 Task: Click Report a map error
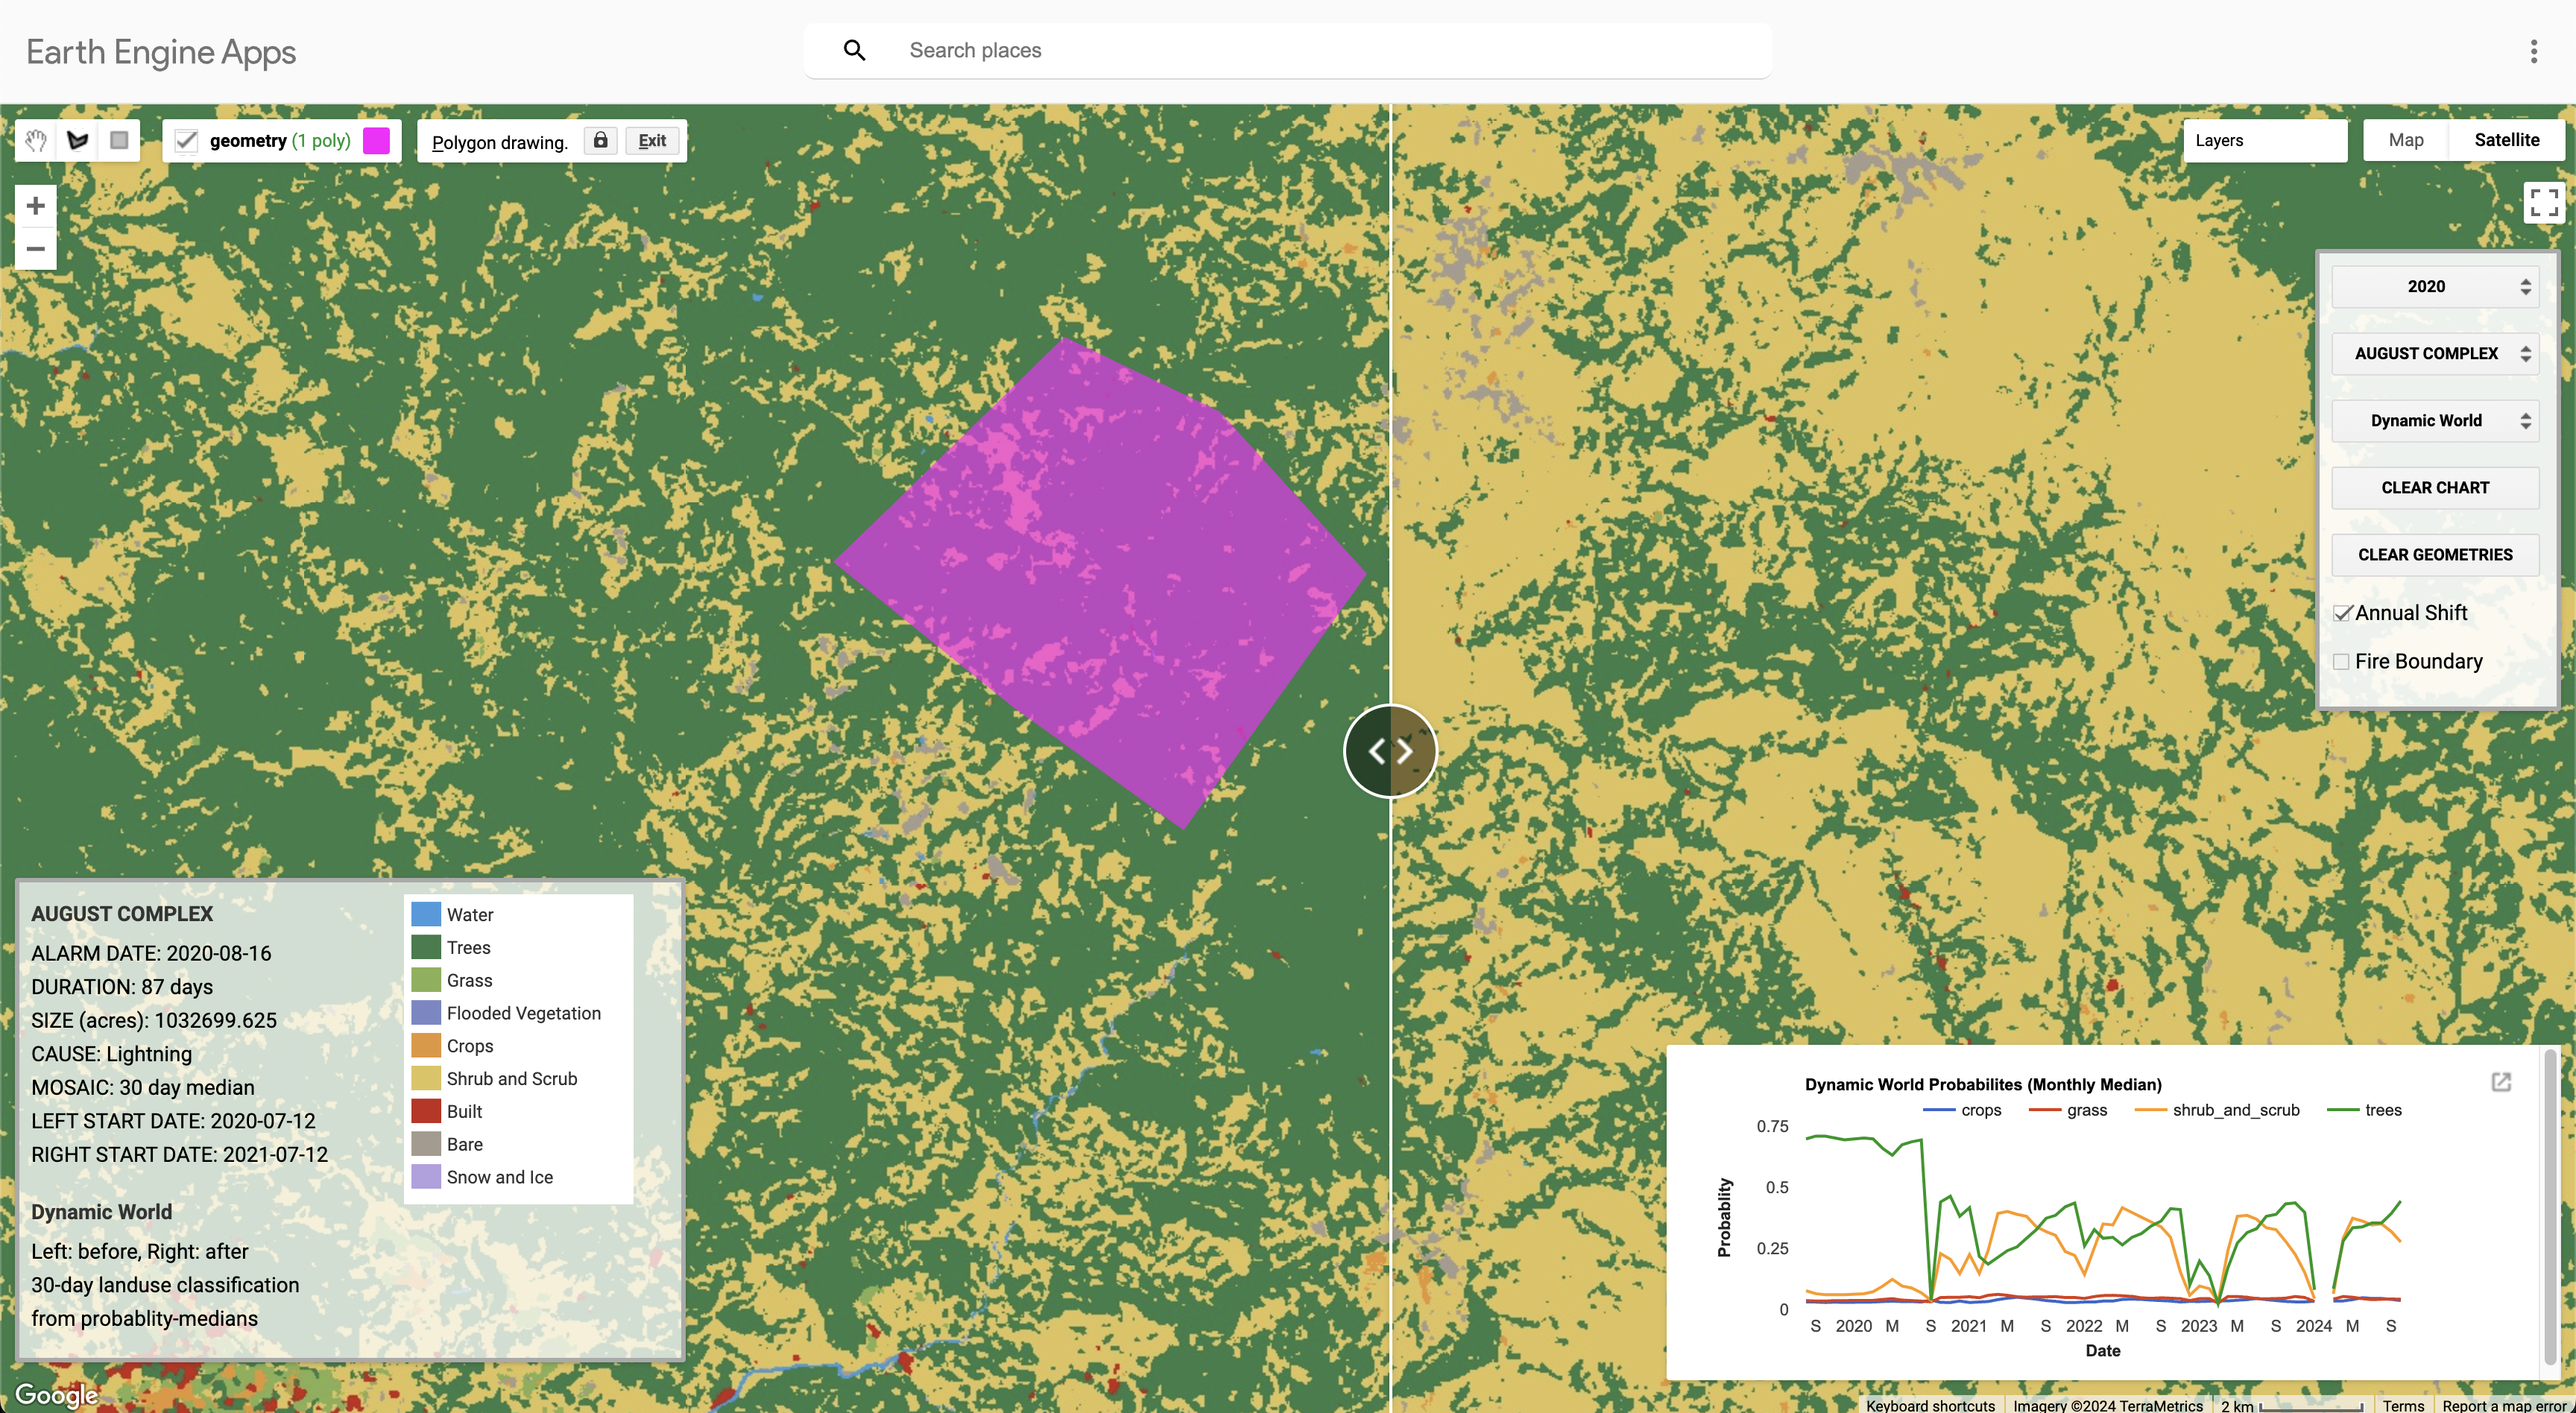[x=2504, y=1405]
